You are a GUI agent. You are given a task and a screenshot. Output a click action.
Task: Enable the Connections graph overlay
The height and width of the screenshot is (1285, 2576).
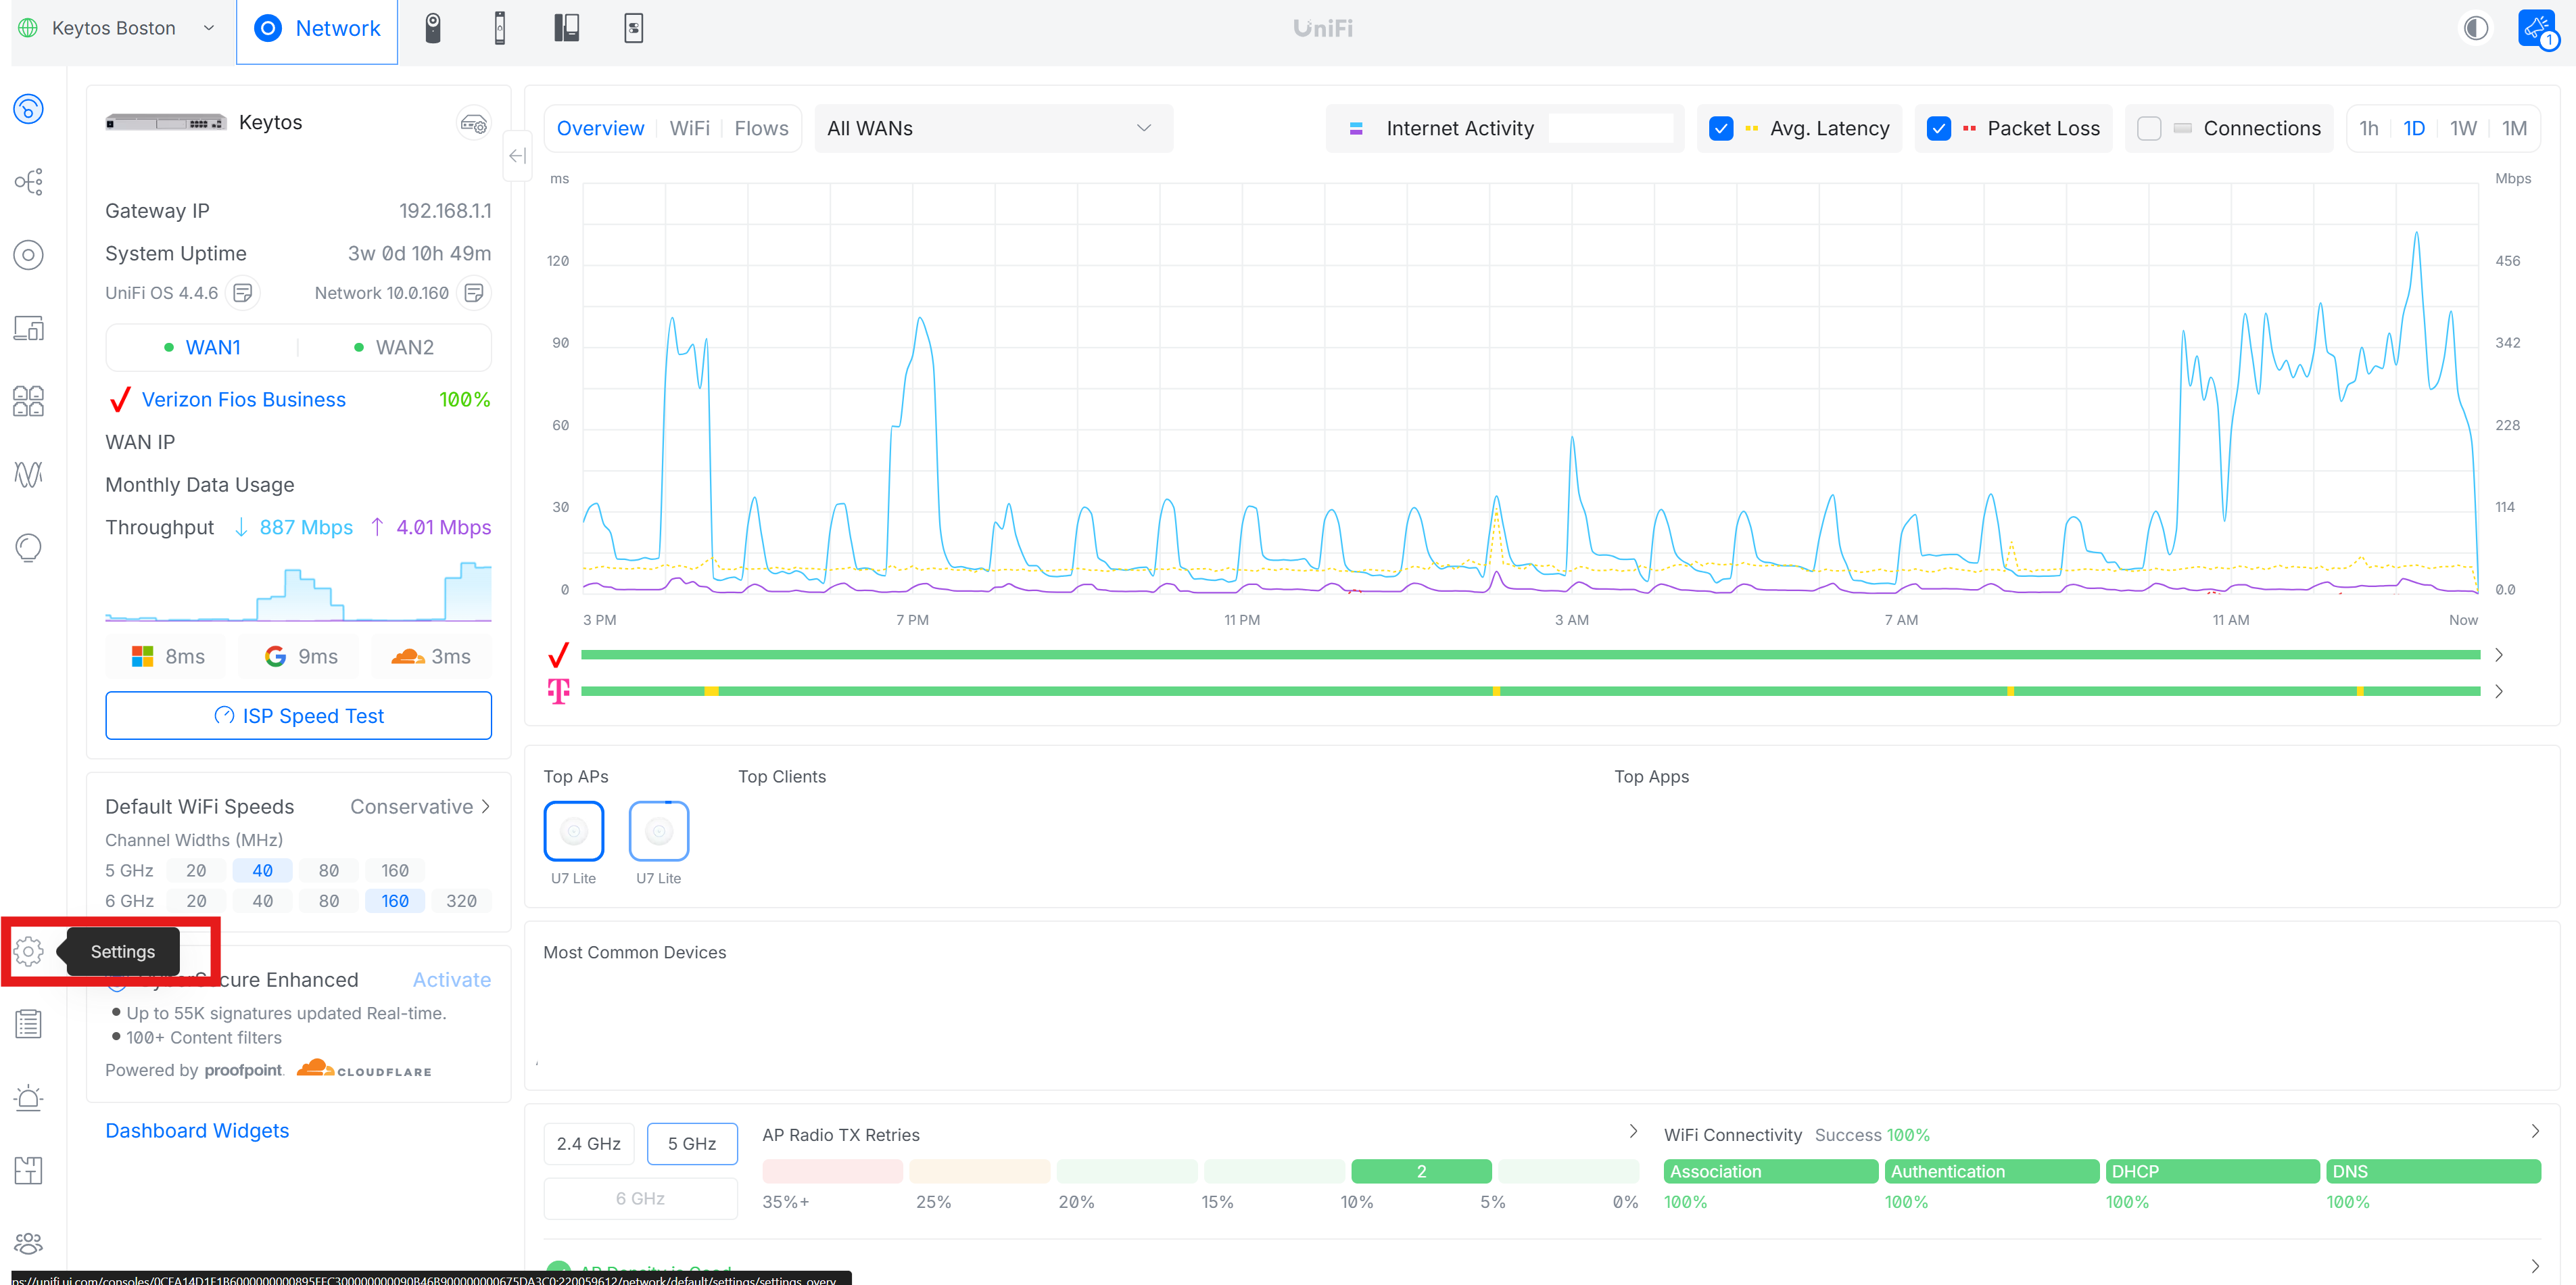[2149, 128]
